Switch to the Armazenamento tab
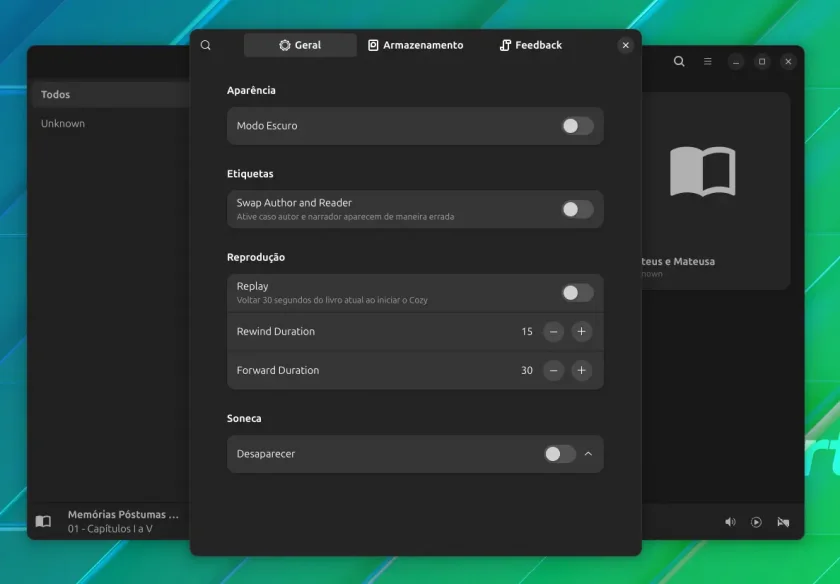Image resolution: width=840 pixels, height=584 pixels. coord(416,45)
